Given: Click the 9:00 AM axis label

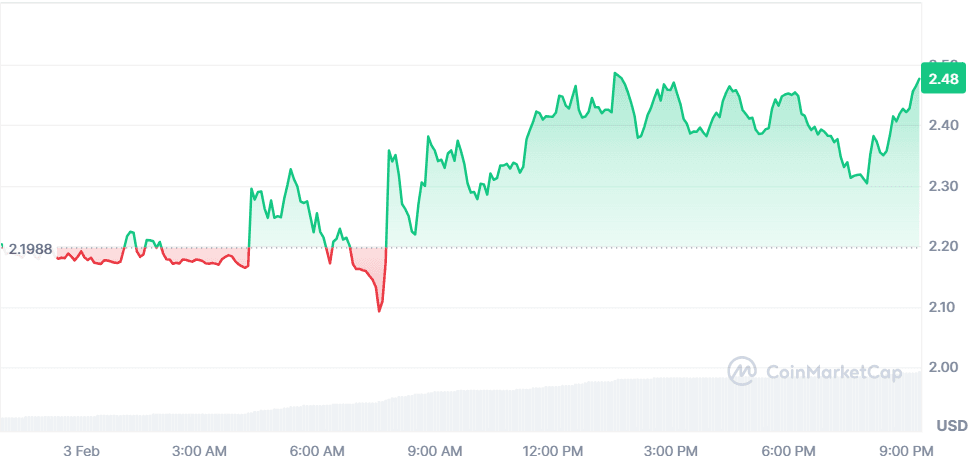Looking at the screenshot, I should (438, 450).
